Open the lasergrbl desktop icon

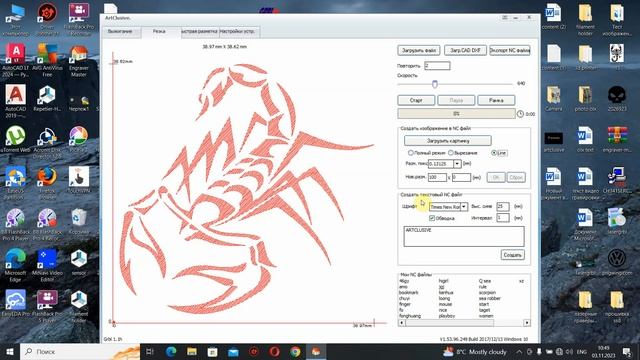click(x=617, y=221)
